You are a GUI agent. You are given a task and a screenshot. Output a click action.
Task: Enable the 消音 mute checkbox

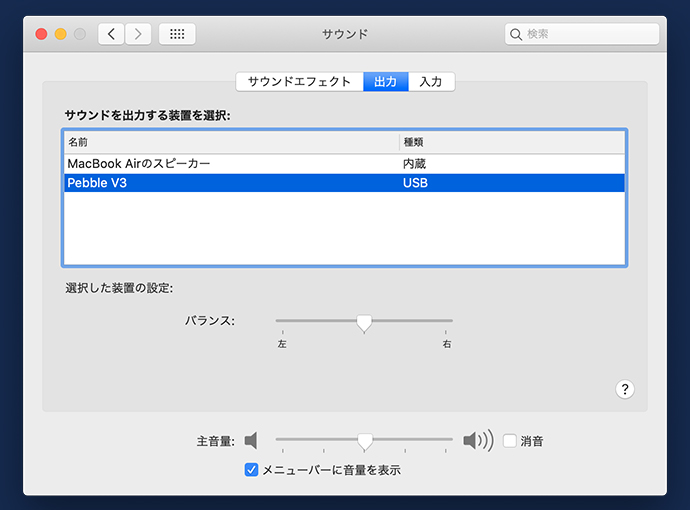[510, 441]
